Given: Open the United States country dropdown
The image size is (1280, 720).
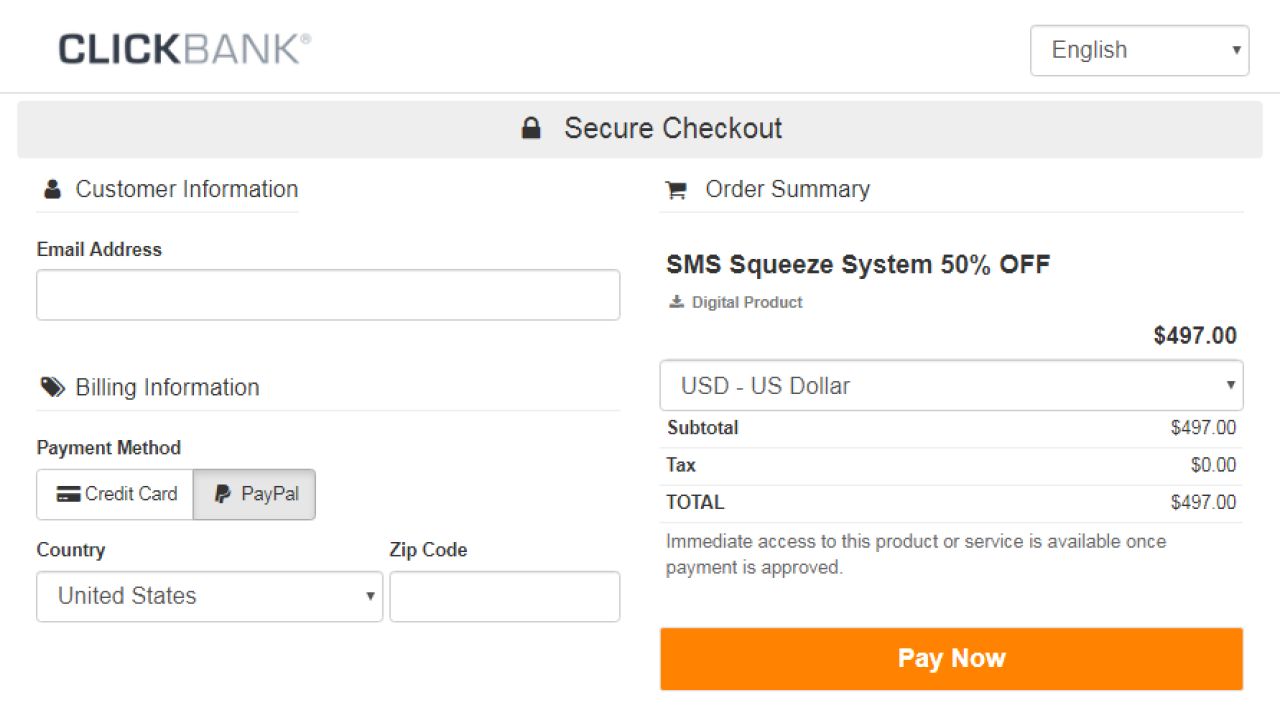Looking at the screenshot, I should tap(209, 596).
